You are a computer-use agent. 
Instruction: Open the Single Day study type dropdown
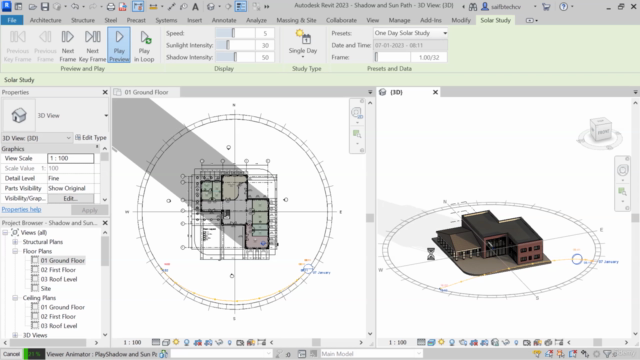coord(303,44)
